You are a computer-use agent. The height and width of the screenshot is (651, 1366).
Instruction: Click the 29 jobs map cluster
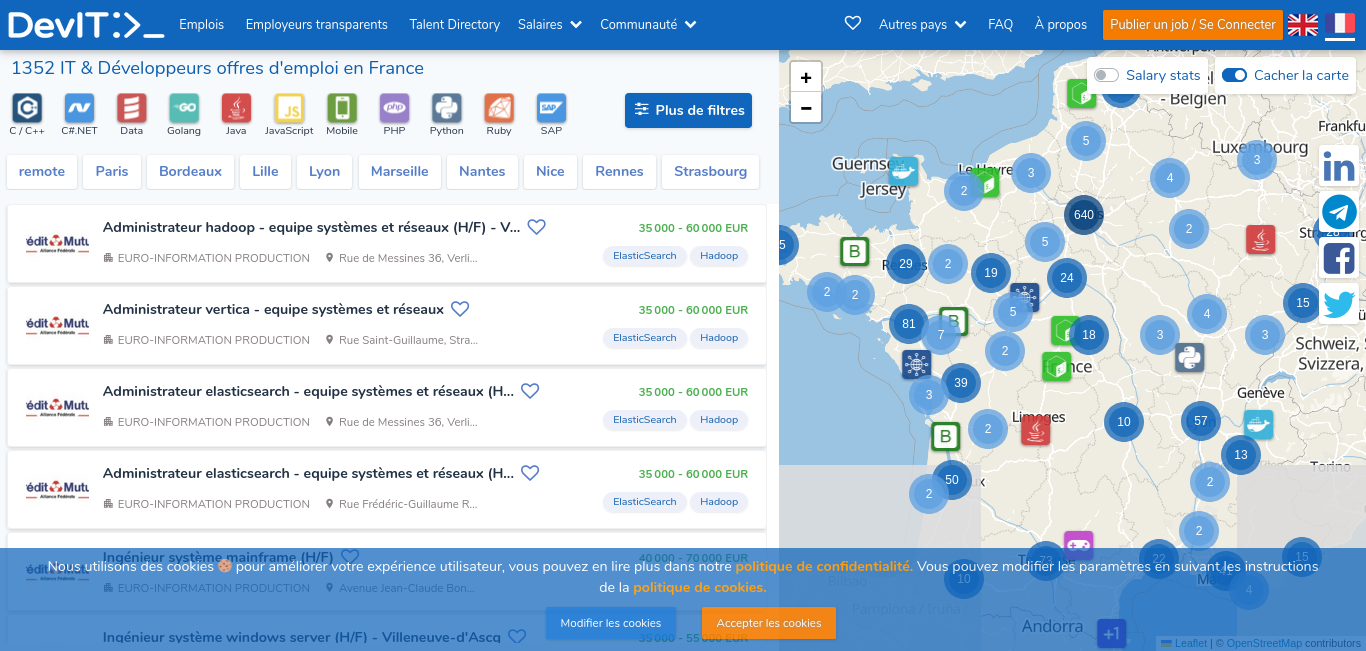click(x=906, y=264)
